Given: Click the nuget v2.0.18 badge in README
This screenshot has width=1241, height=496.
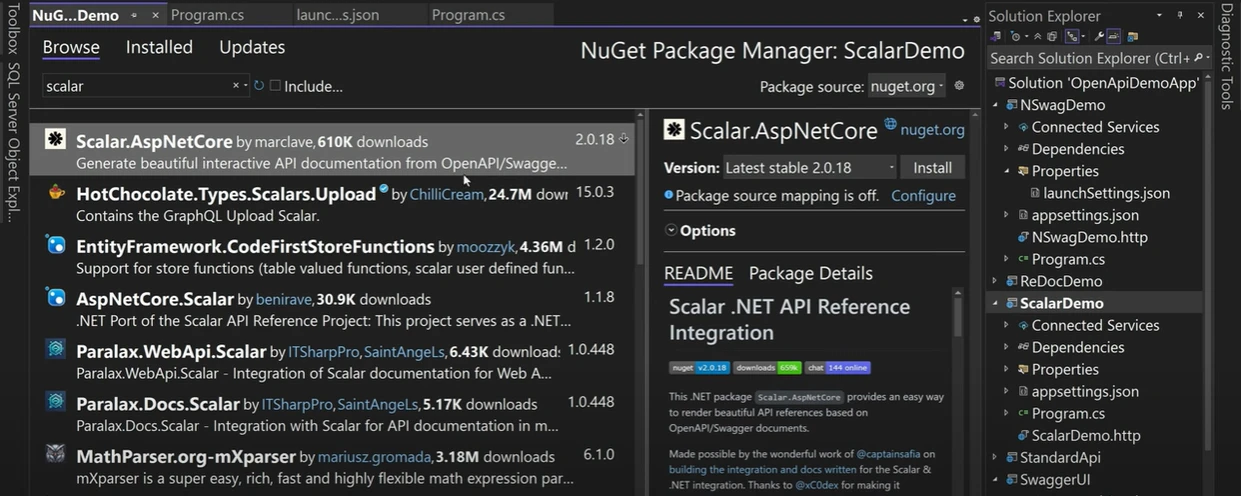Looking at the screenshot, I should coord(699,368).
